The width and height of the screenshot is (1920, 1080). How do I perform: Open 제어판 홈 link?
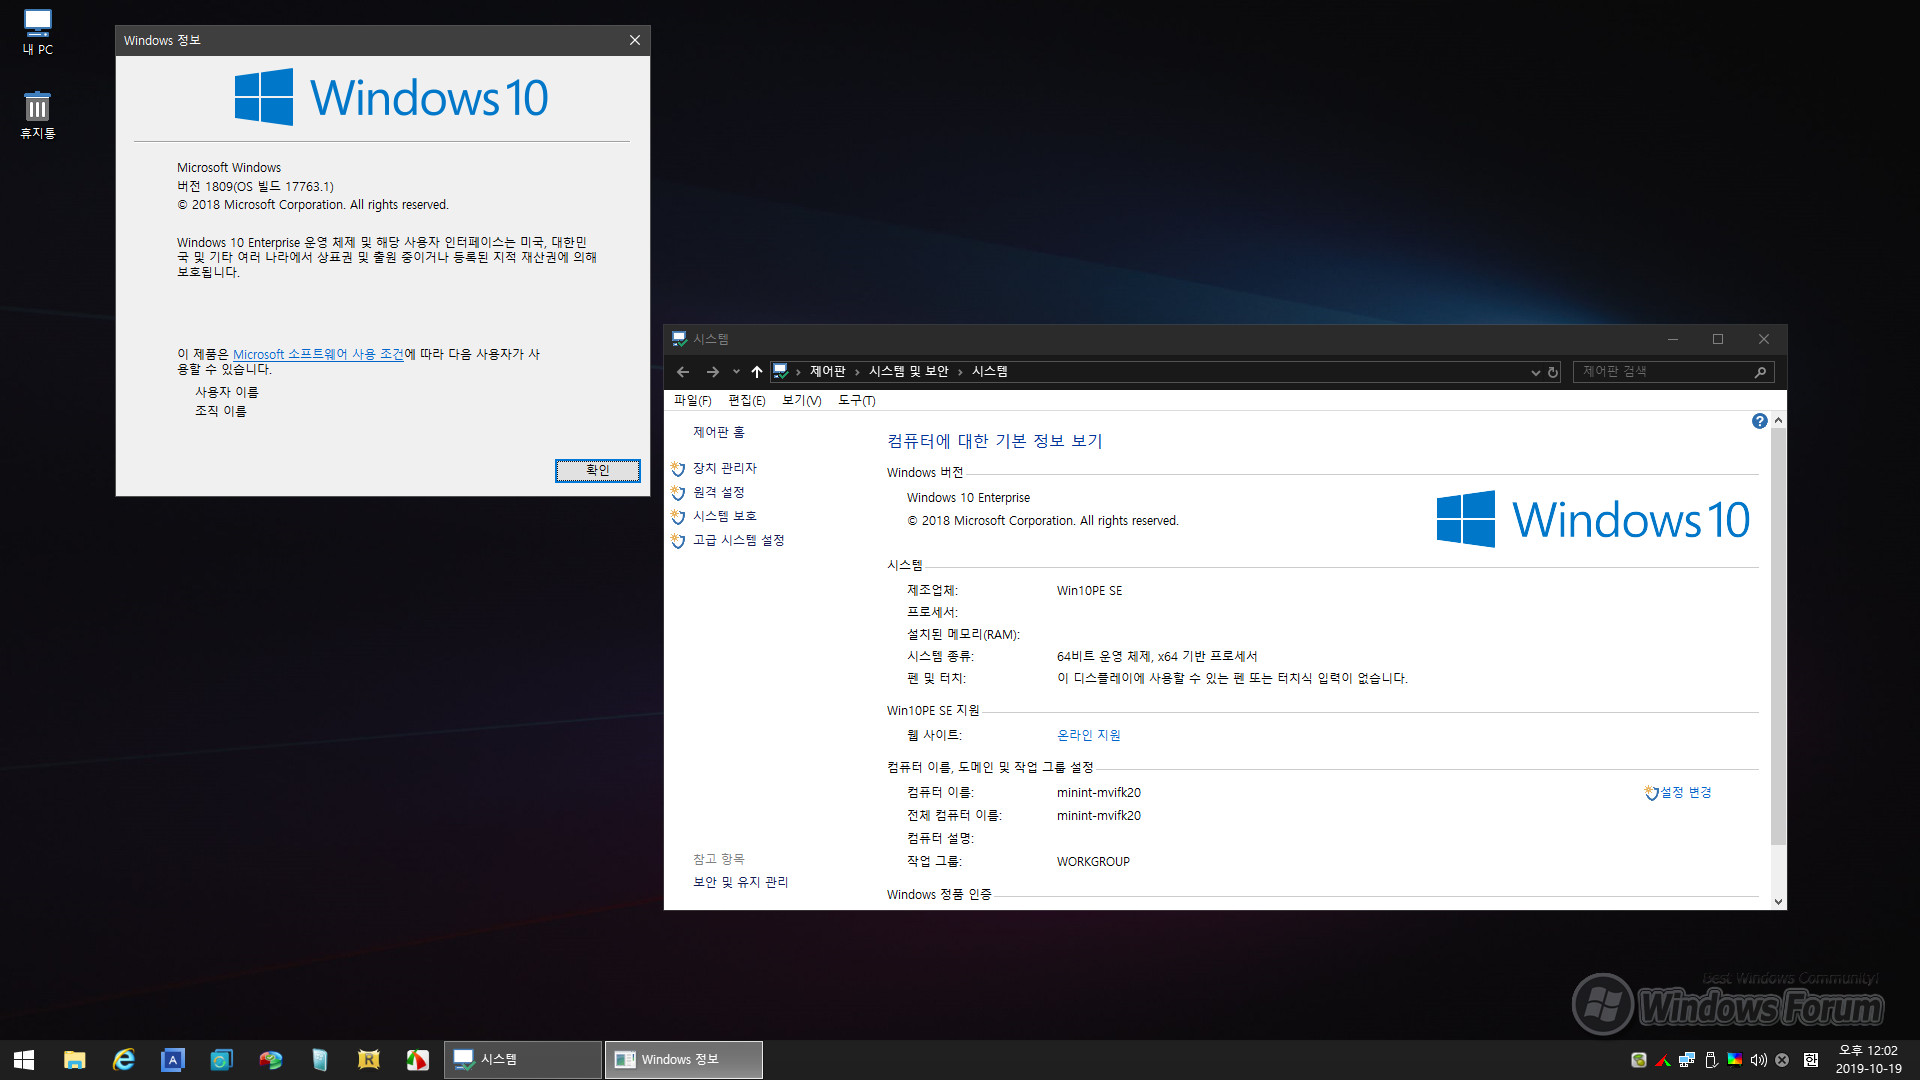click(718, 432)
